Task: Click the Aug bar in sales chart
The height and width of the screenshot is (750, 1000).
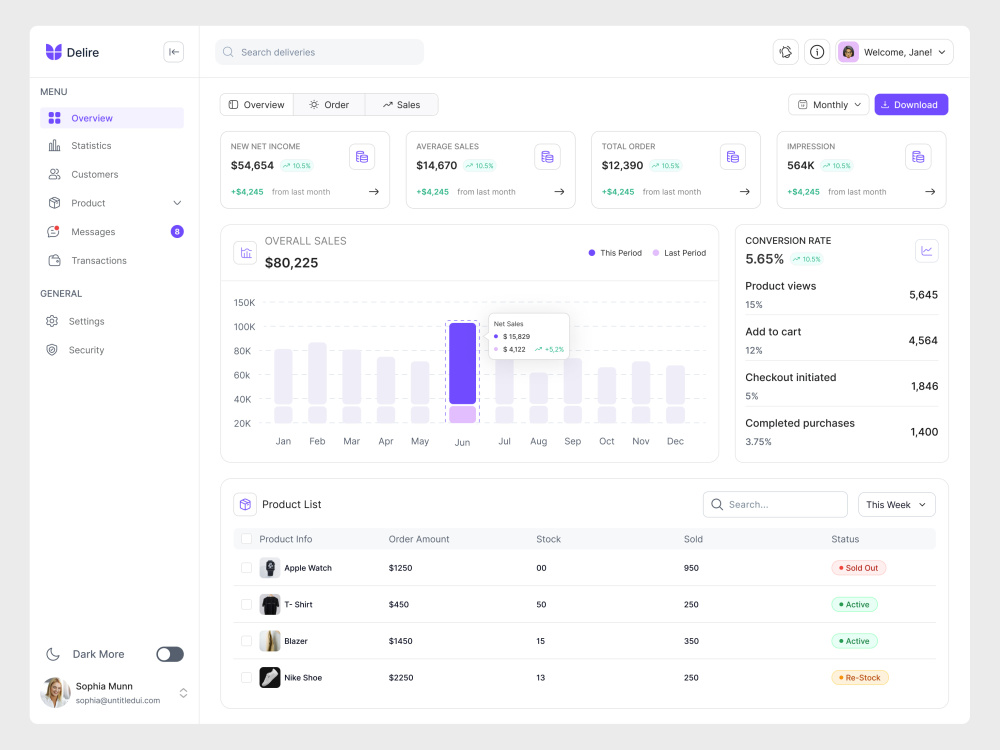Action: [538, 397]
